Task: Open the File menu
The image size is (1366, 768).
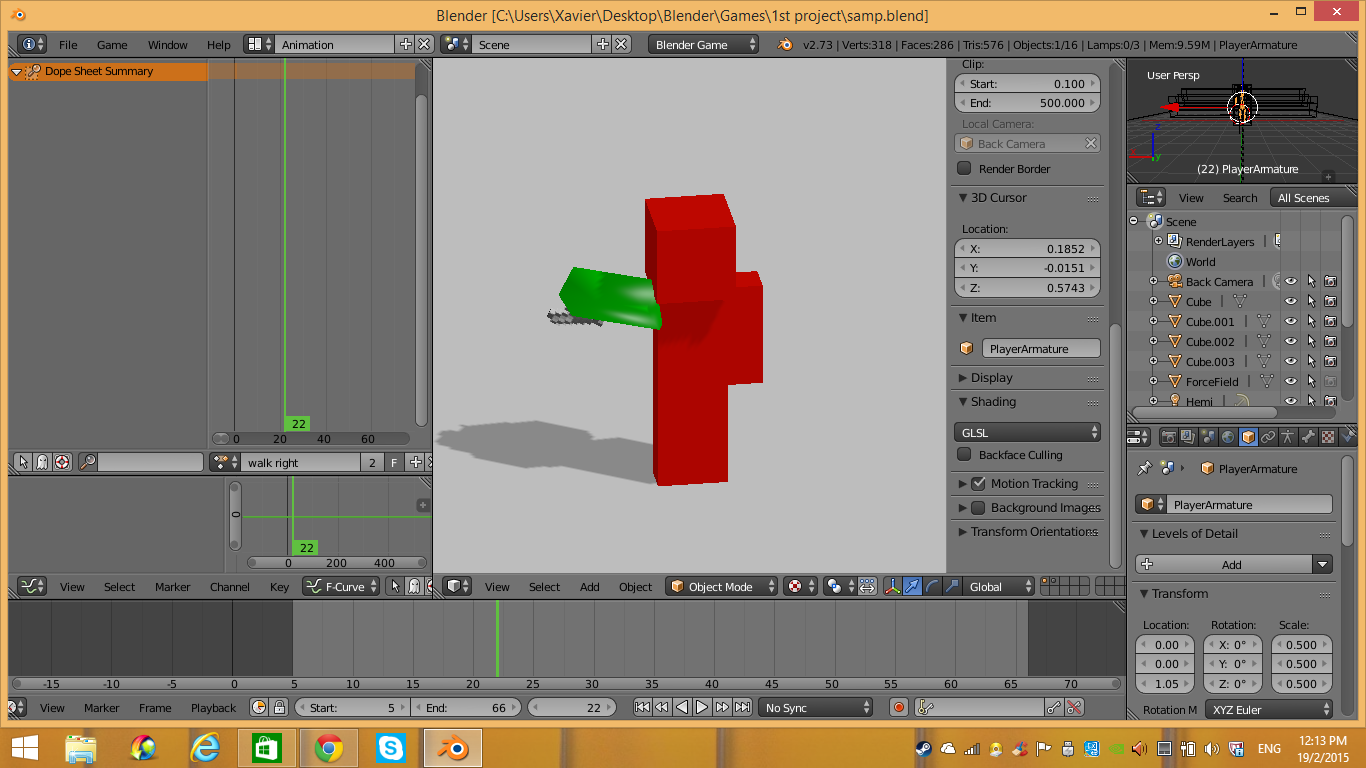Action: 68,44
